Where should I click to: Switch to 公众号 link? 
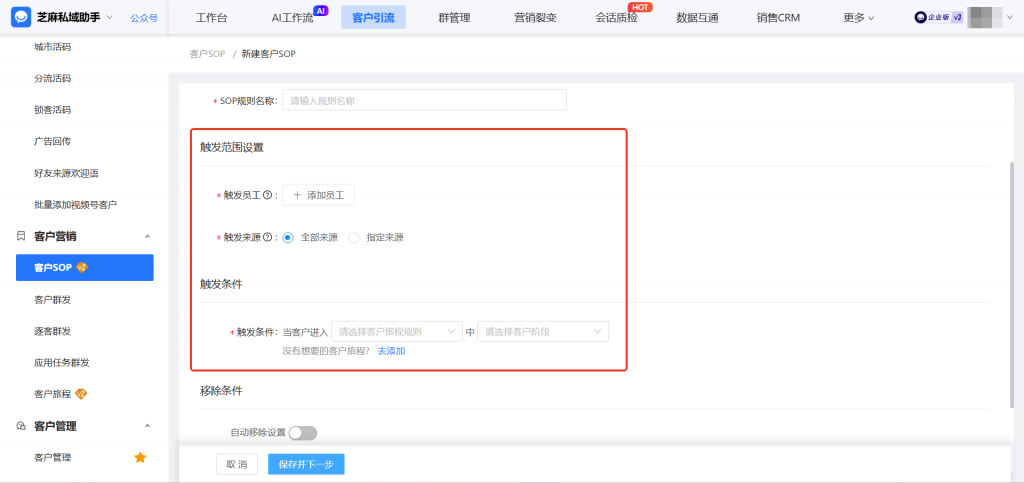click(144, 18)
